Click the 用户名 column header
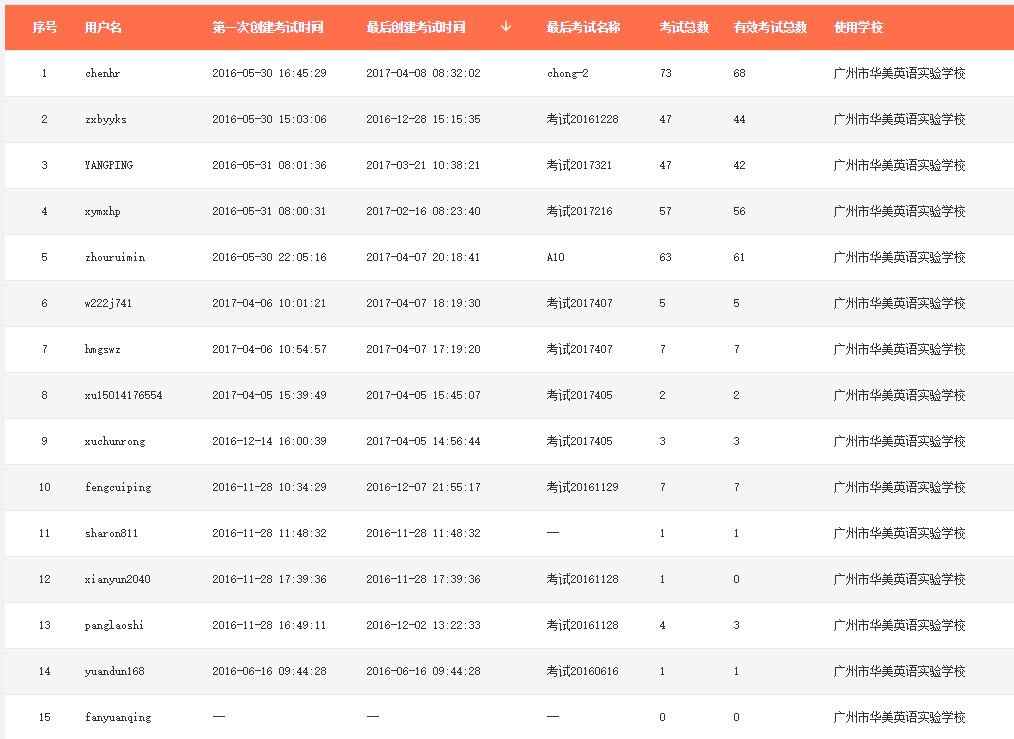Viewport: 1014px width, 739px height. click(103, 27)
